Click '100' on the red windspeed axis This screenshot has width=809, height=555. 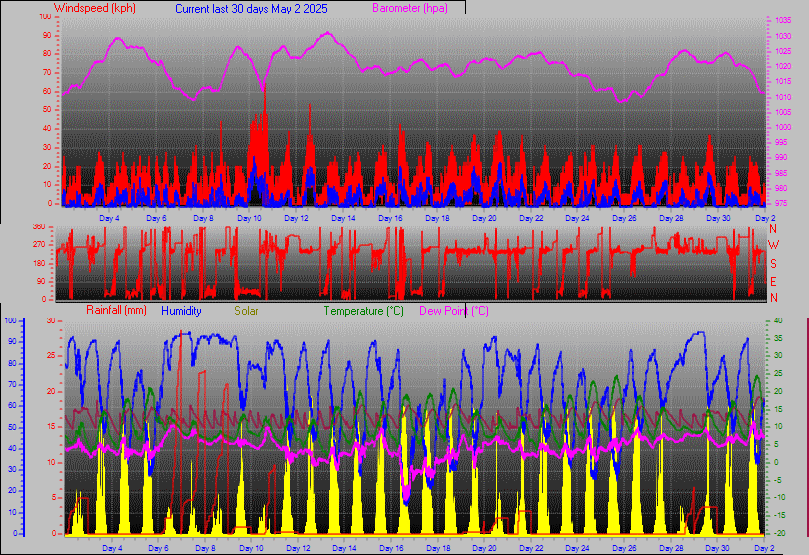pos(45,17)
